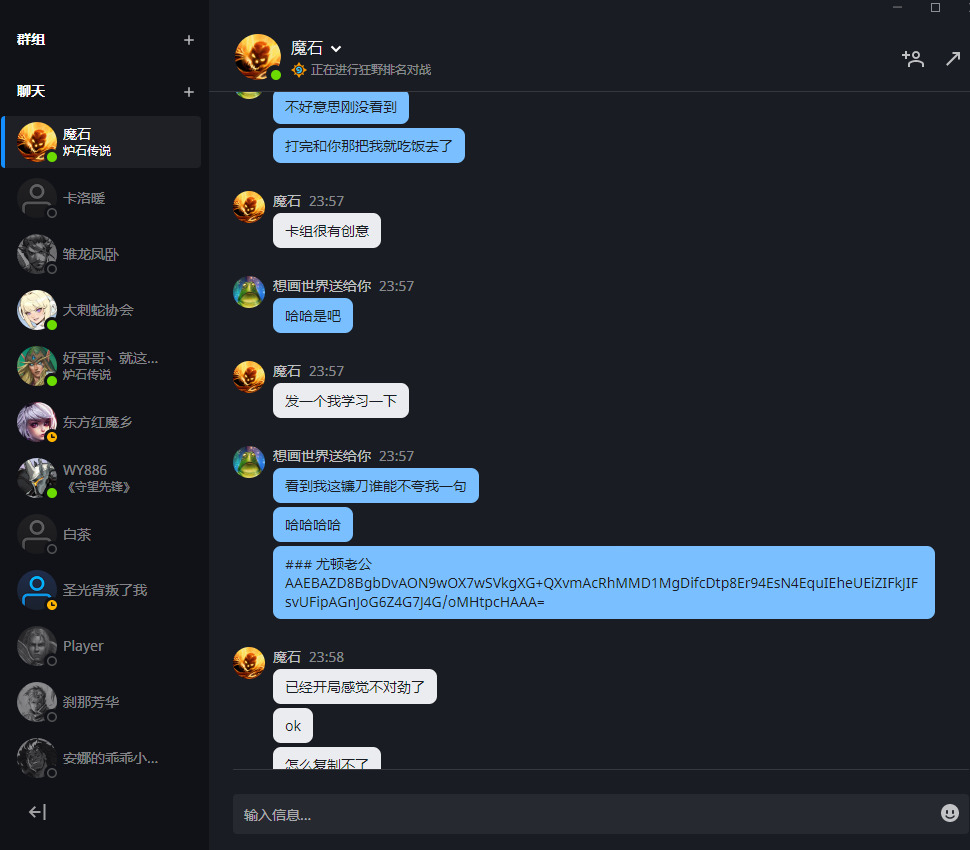Open the emoji picker
The image size is (970, 850).
pyautogui.click(x=950, y=813)
